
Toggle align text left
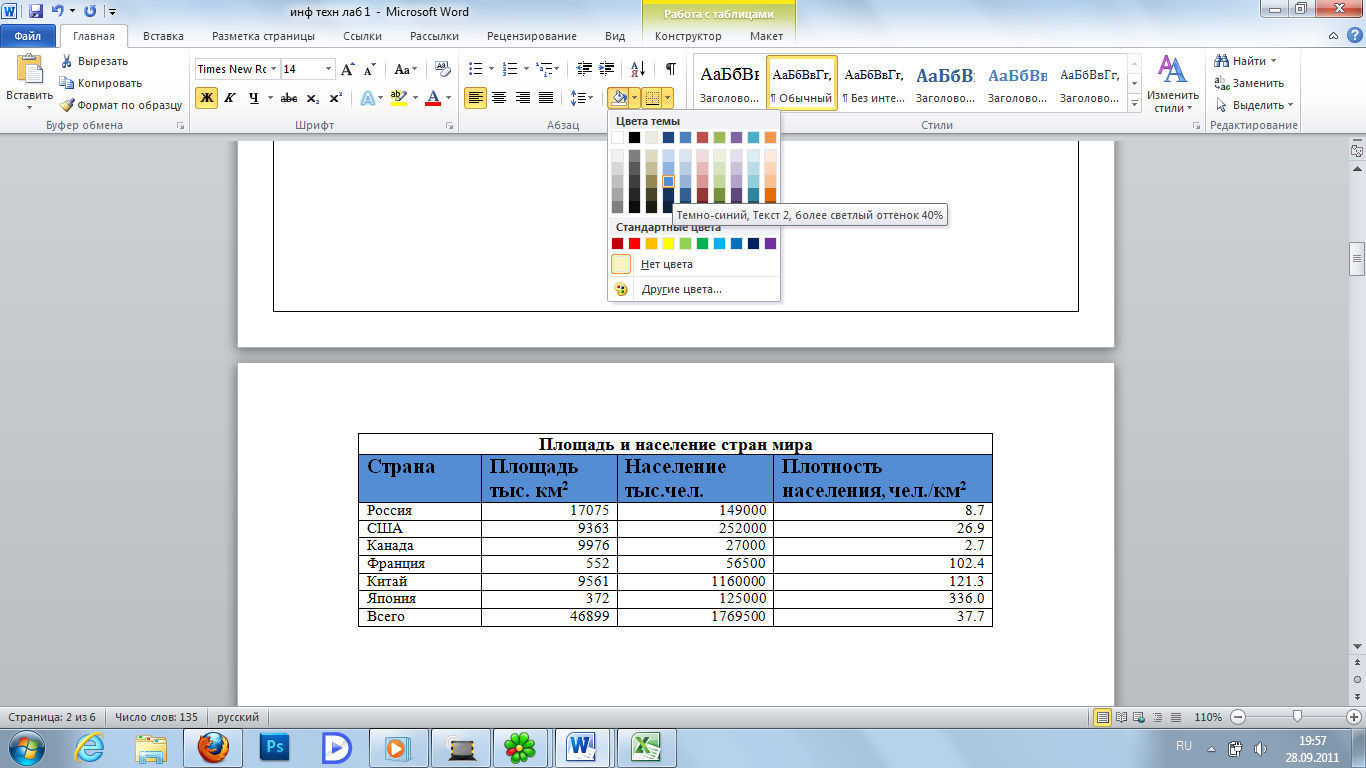(476, 98)
